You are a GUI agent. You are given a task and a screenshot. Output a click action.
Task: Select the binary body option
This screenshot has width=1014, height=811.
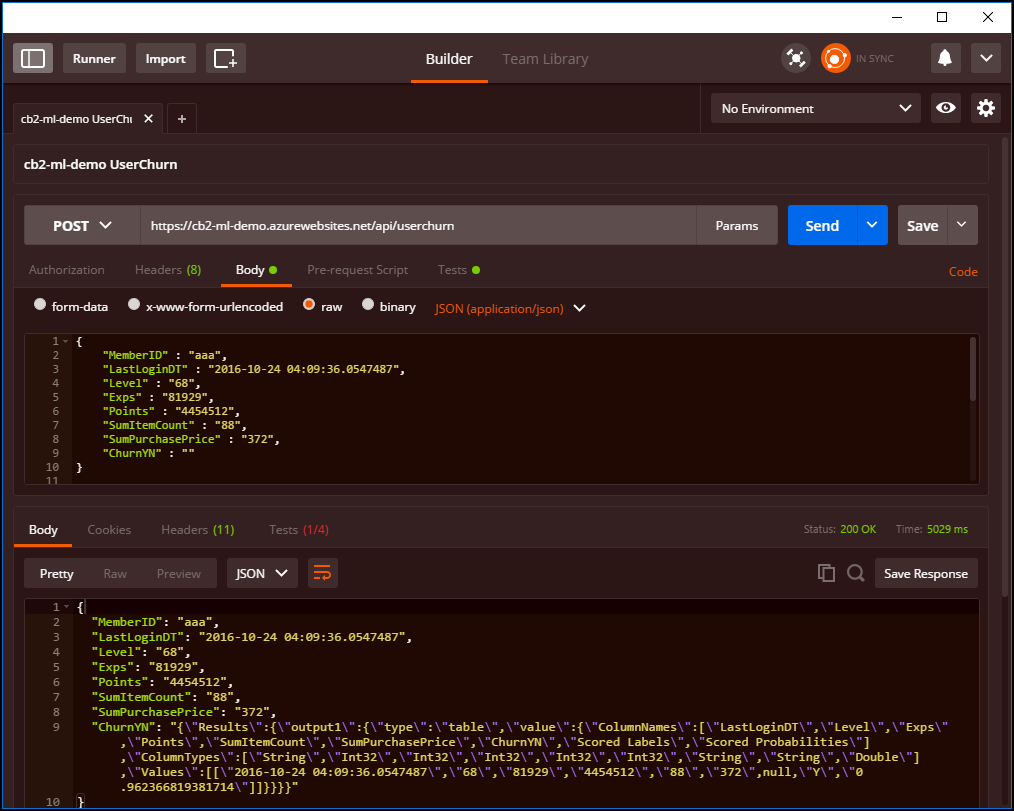coord(368,304)
